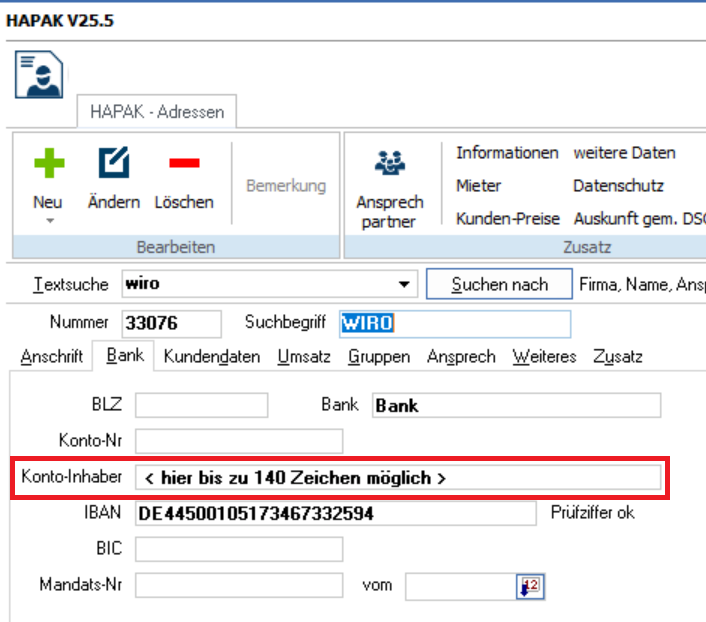Click the Ändern edit icon

(x=113, y=164)
